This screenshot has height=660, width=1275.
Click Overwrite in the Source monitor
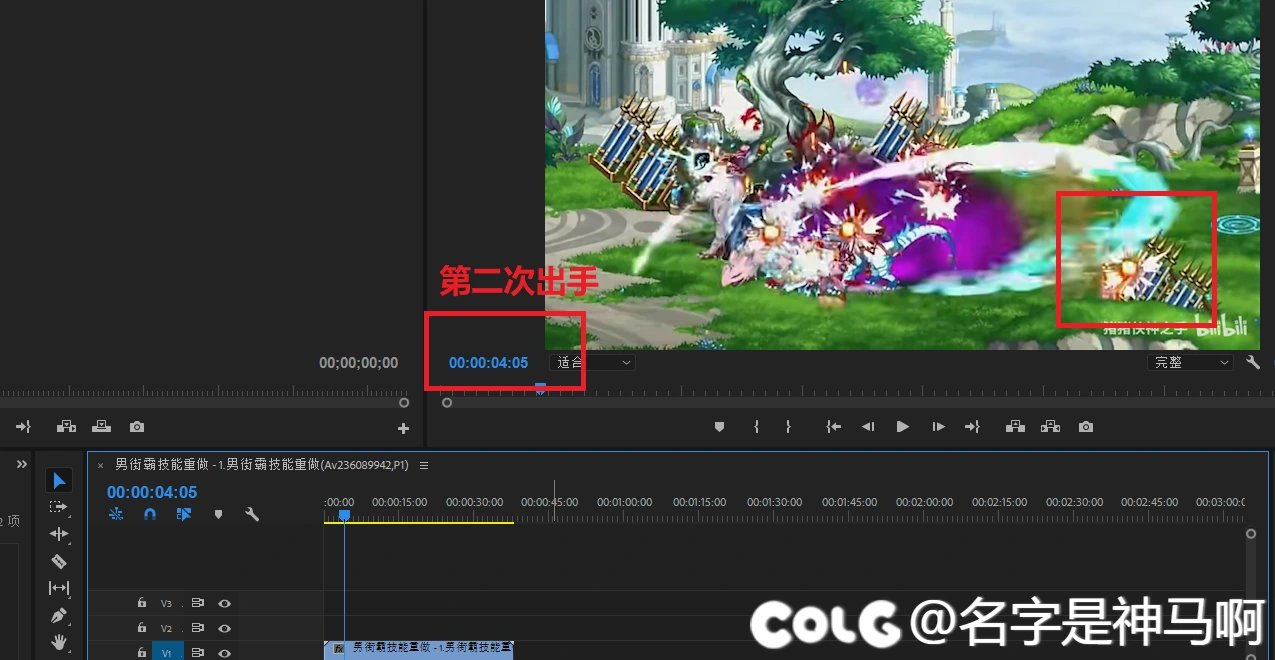[101, 427]
